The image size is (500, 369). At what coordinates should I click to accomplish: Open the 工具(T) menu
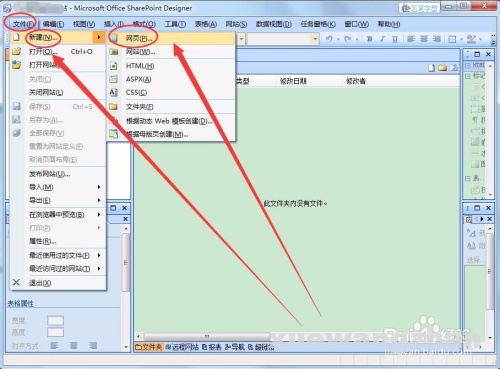(175, 24)
